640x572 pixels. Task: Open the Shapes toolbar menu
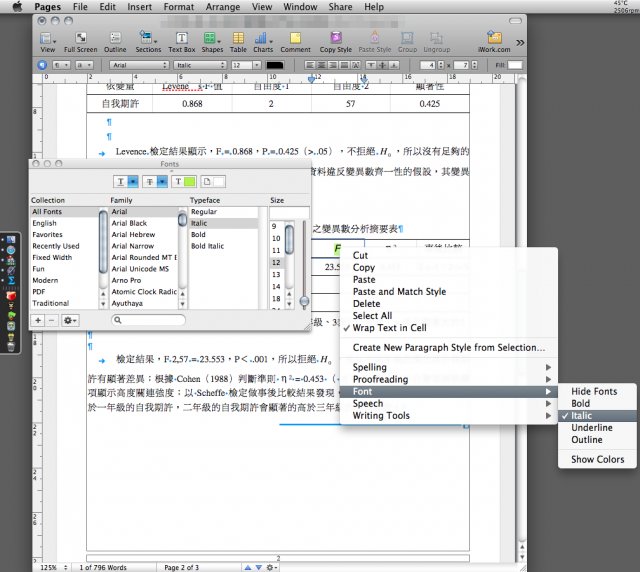click(x=212, y=42)
